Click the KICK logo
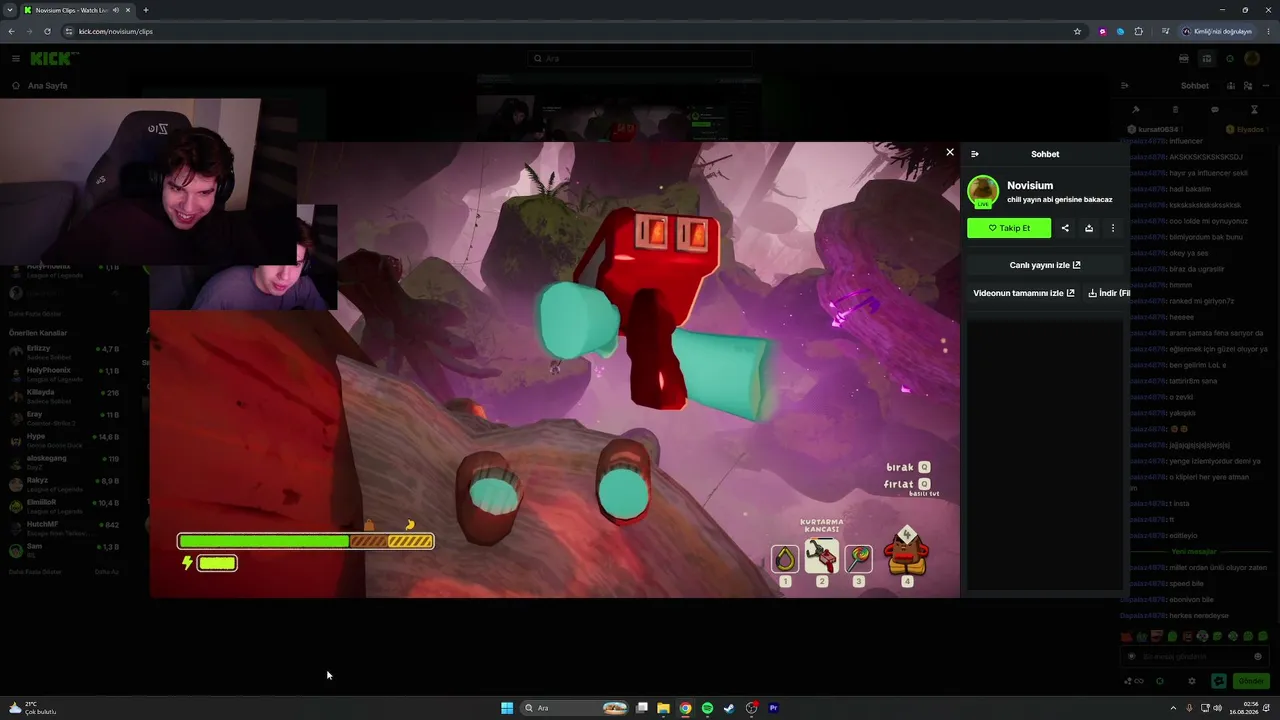The image size is (1280, 720). [x=52, y=59]
